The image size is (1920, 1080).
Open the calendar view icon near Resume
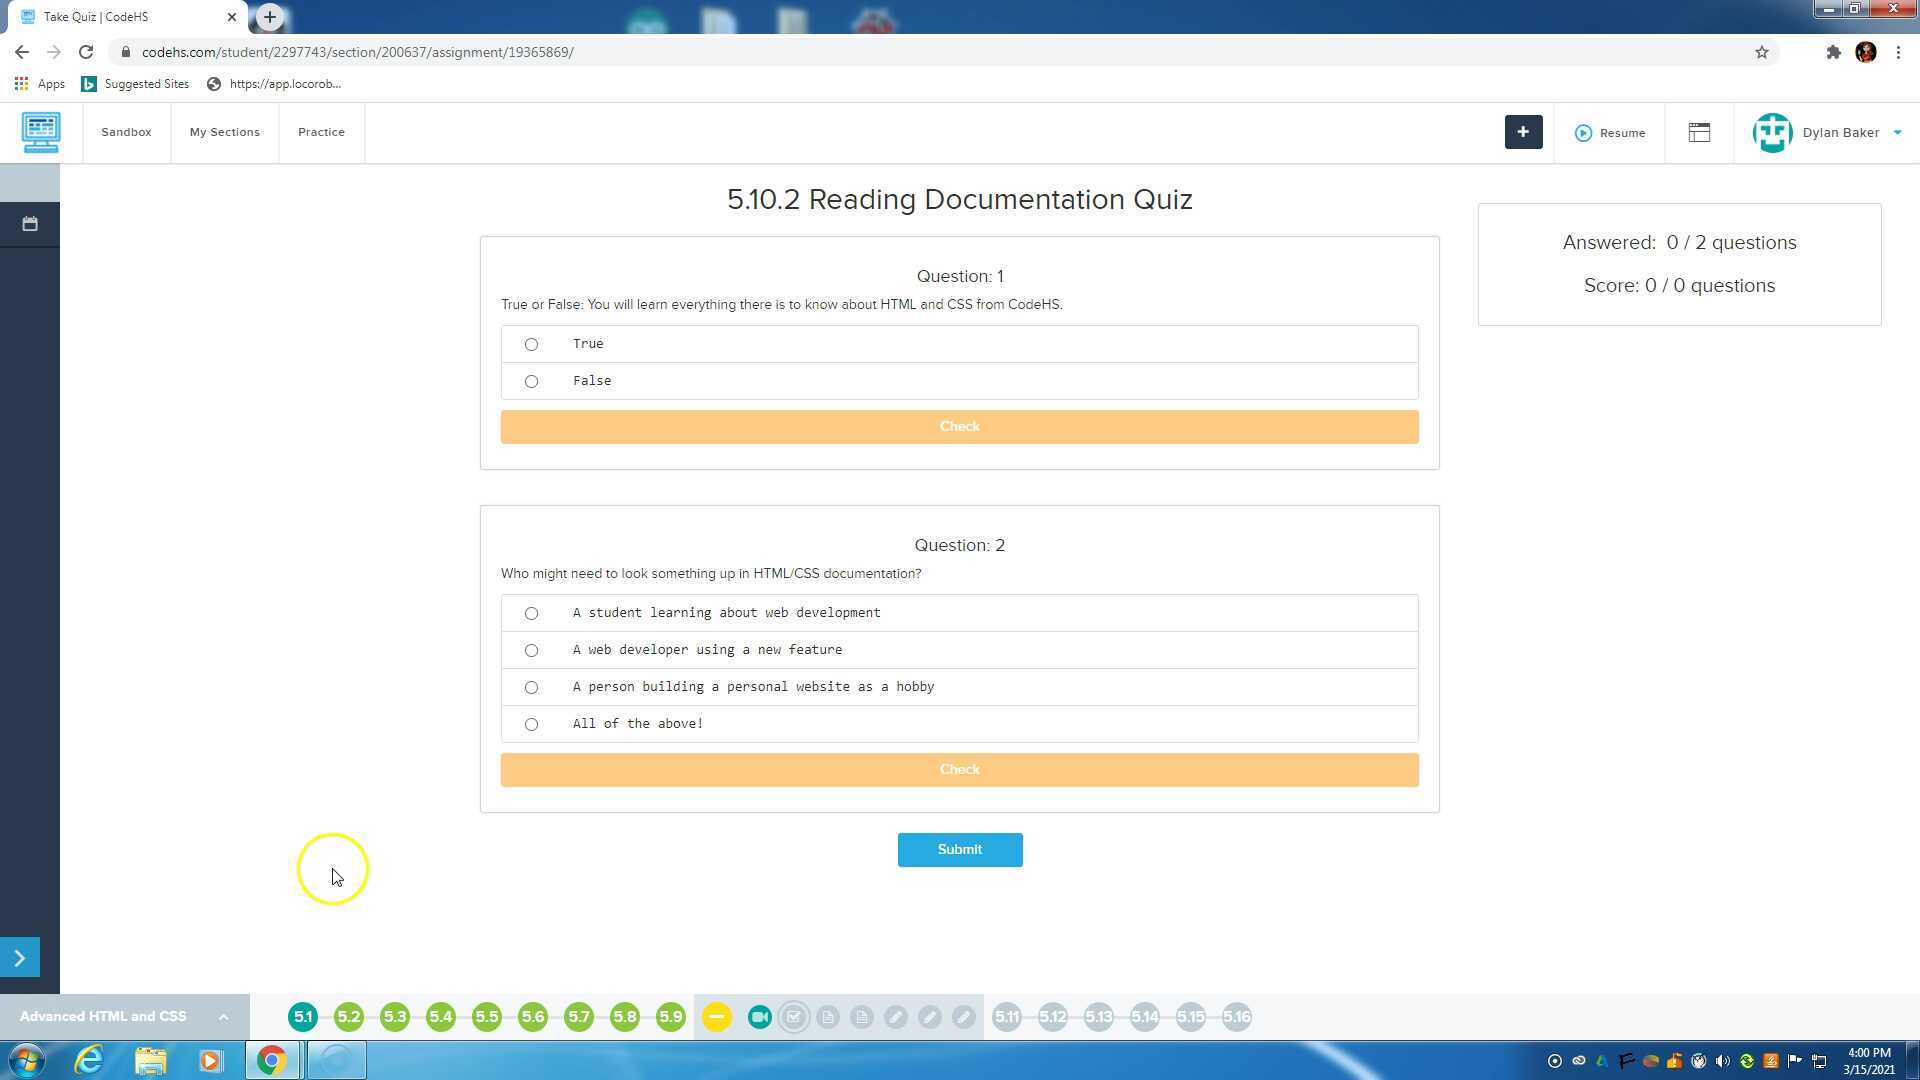coord(1699,132)
